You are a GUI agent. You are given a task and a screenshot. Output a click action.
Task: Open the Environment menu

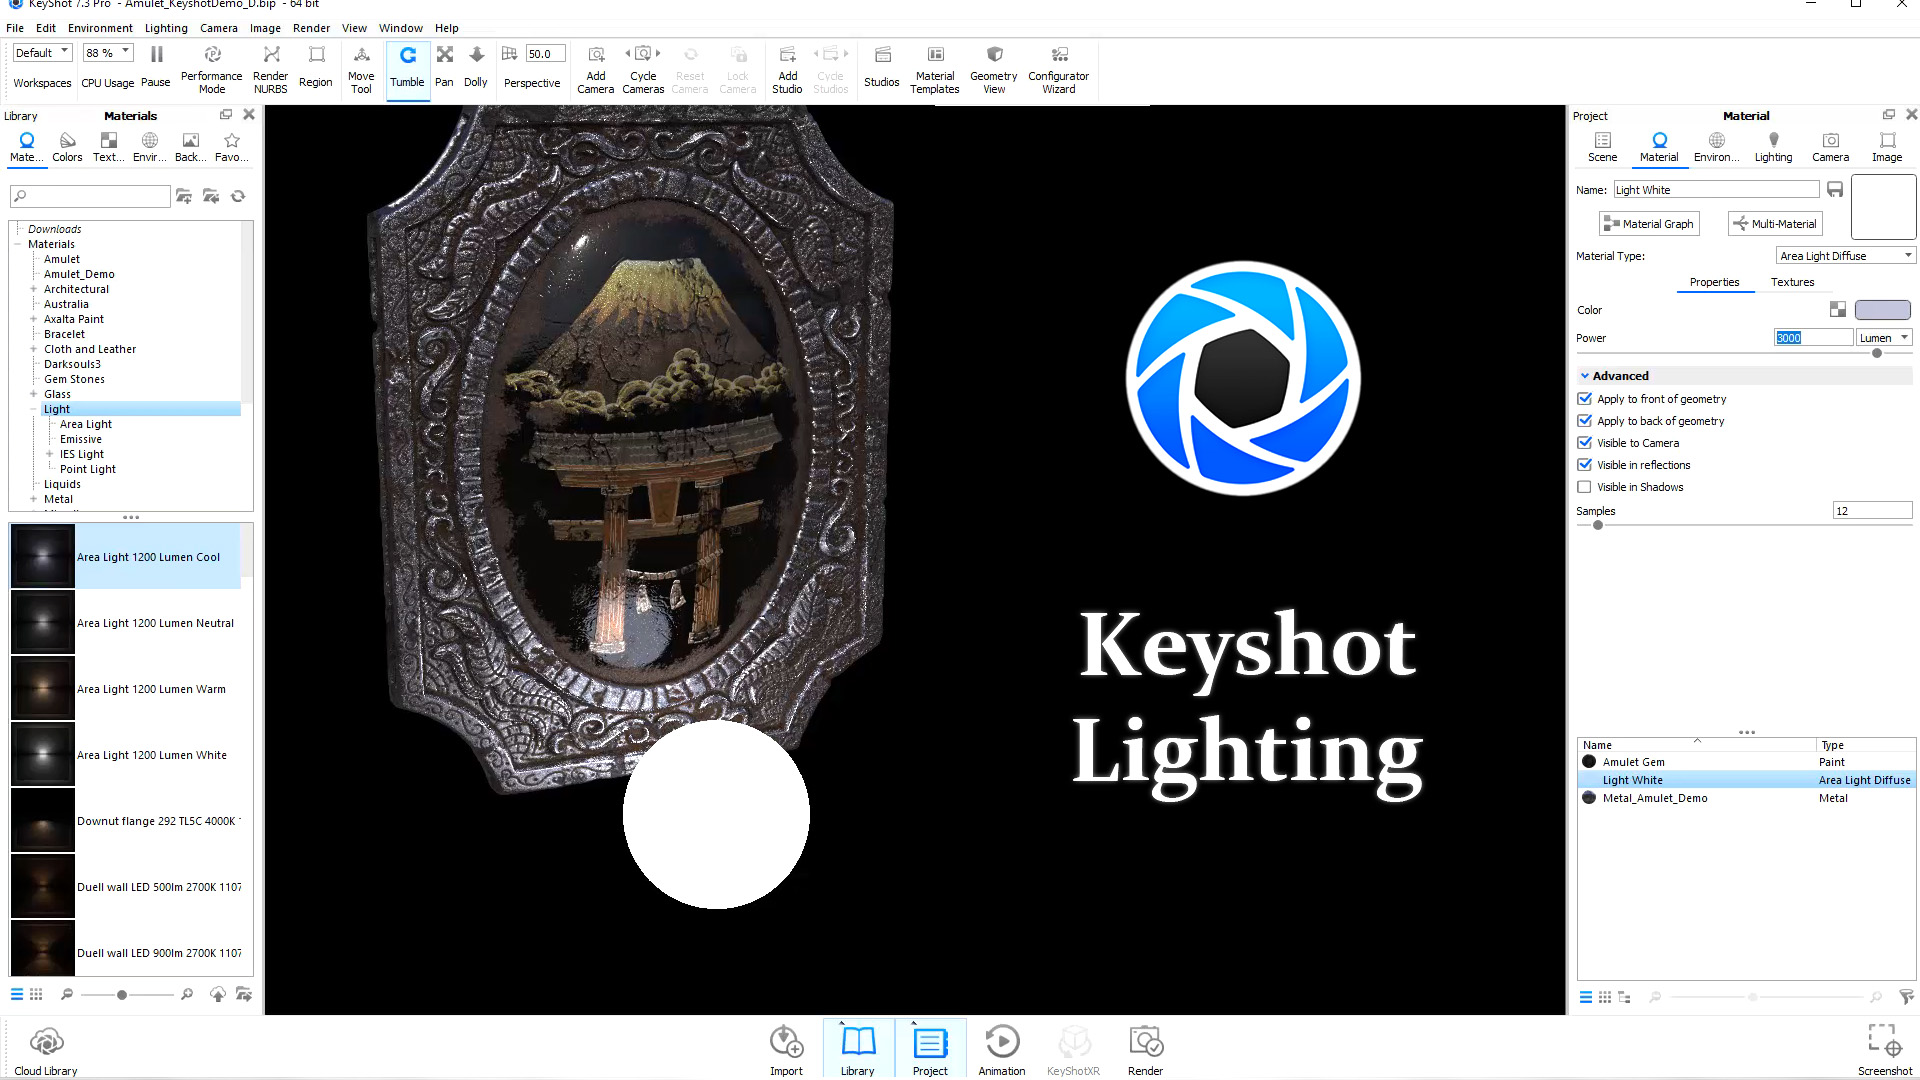(100, 28)
